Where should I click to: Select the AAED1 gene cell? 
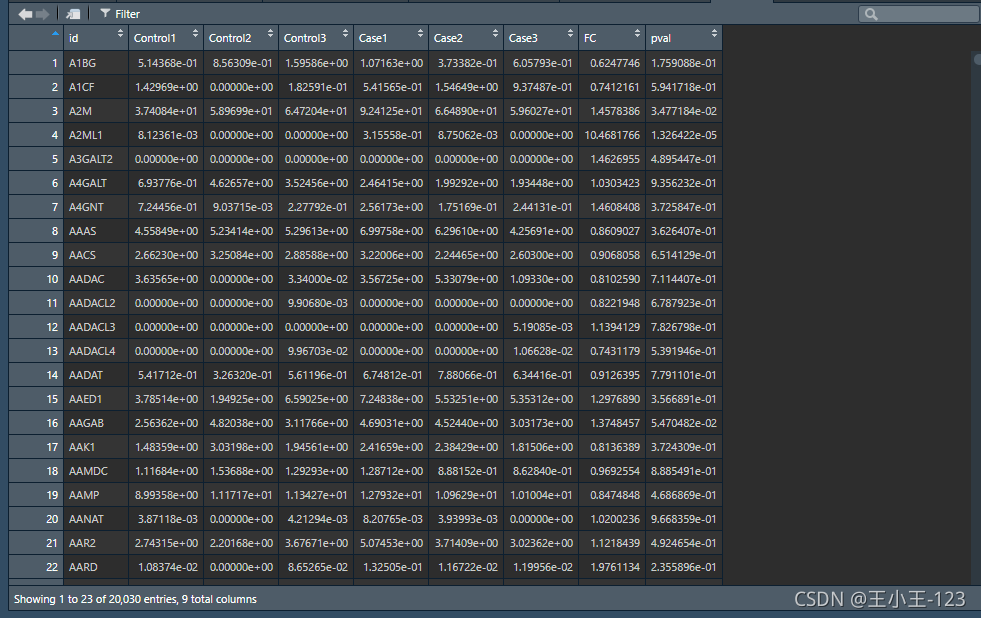[96, 399]
